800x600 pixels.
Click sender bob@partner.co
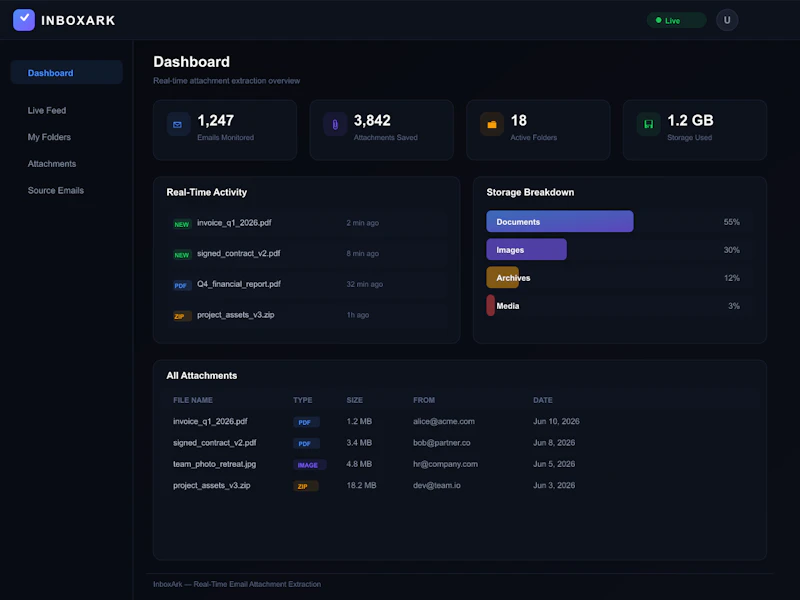(441, 443)
